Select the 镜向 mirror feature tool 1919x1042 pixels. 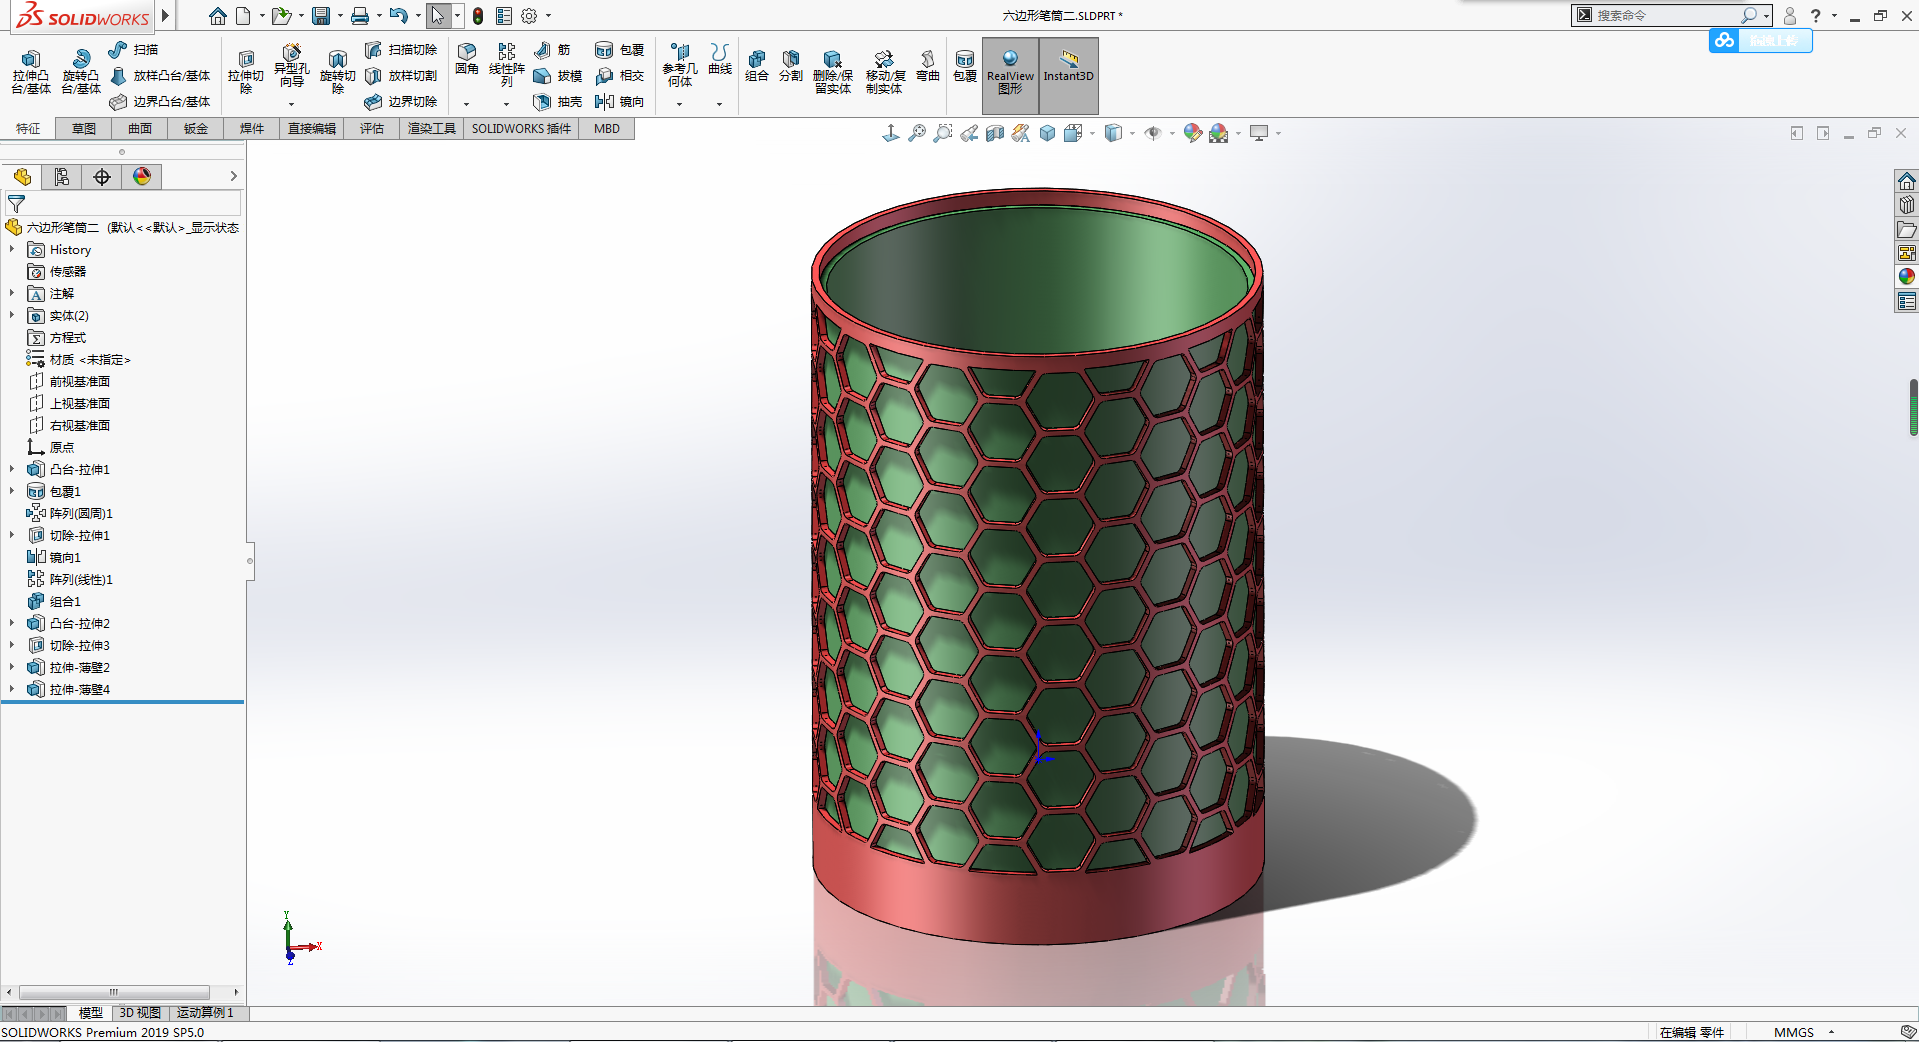[620, 102]
